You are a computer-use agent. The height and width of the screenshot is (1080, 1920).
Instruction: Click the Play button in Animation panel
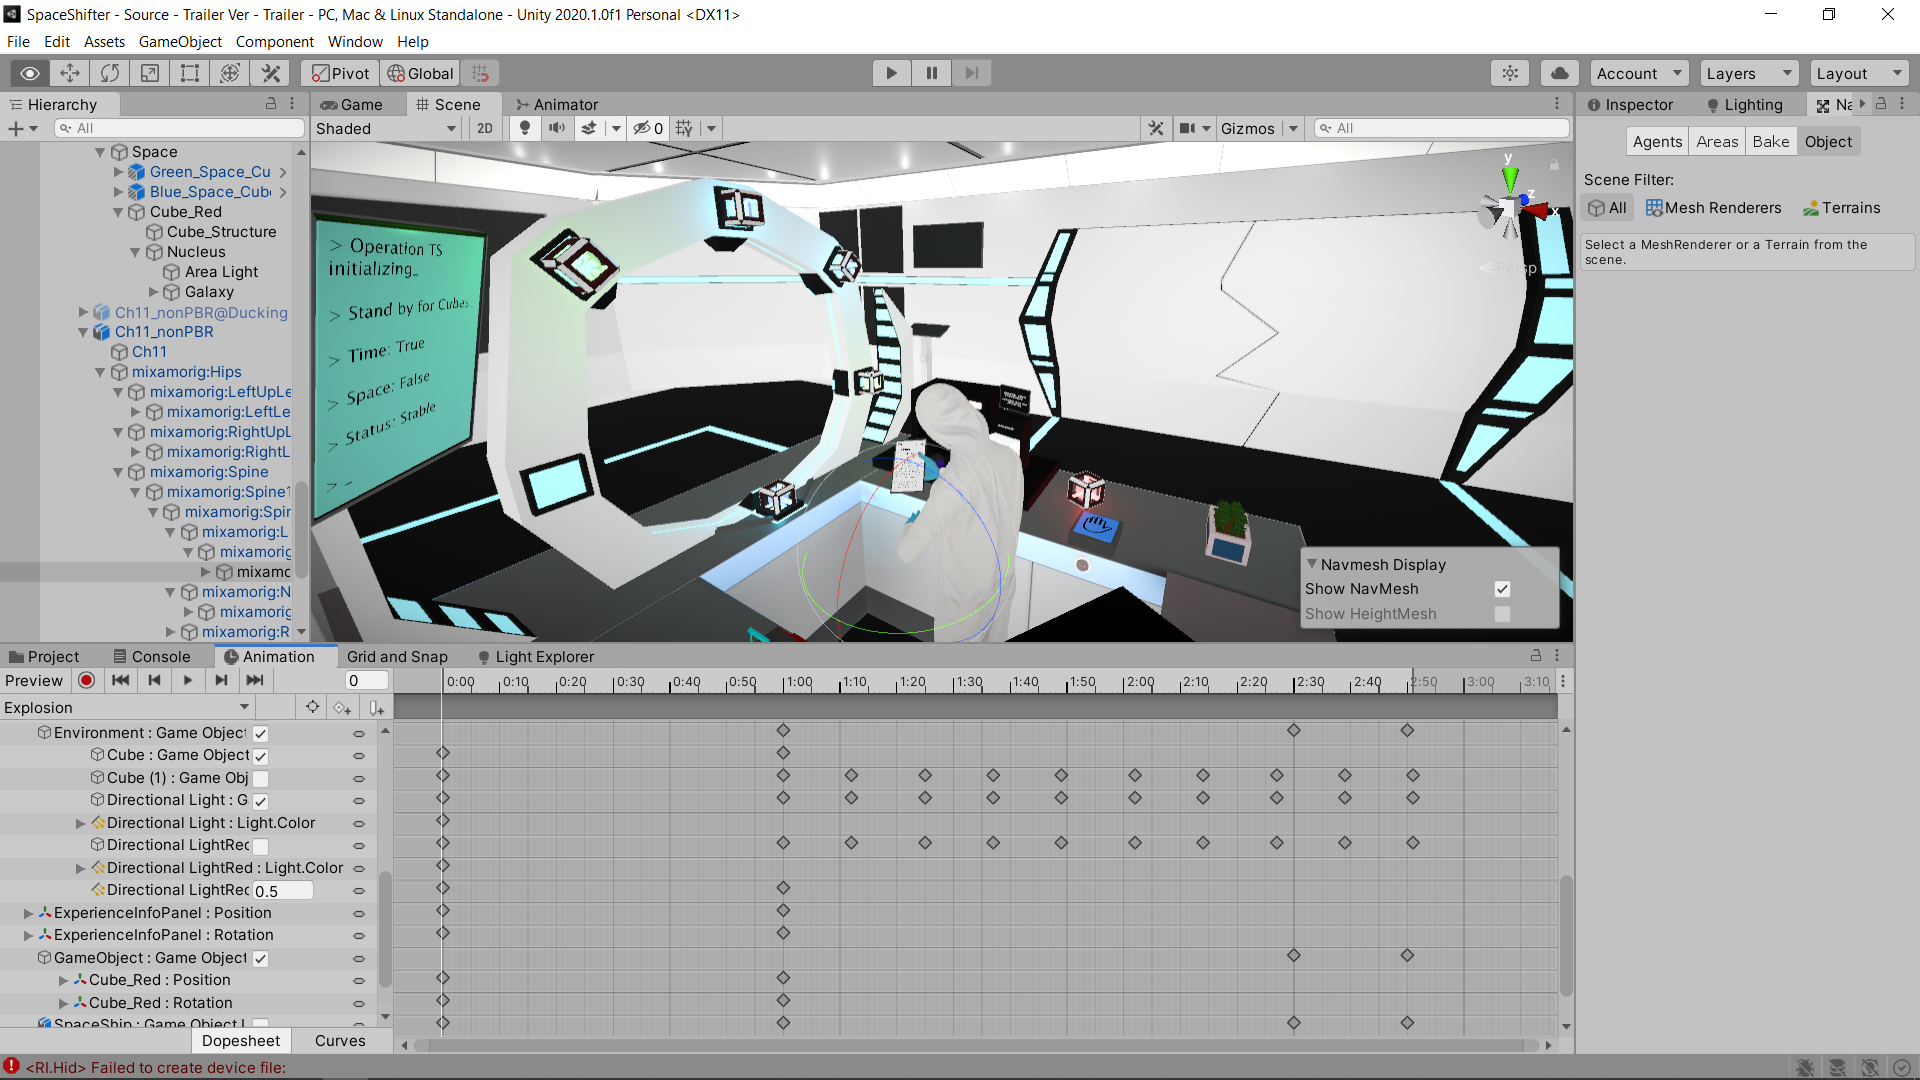pyautogui.click(x=186, y=679)
